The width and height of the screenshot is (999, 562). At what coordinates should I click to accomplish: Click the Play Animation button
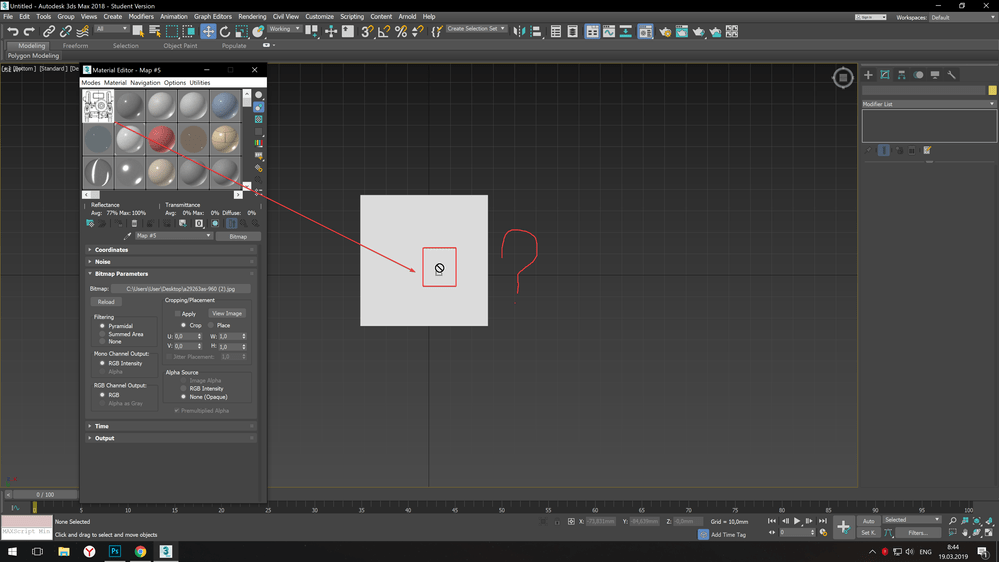pos(796,521)
